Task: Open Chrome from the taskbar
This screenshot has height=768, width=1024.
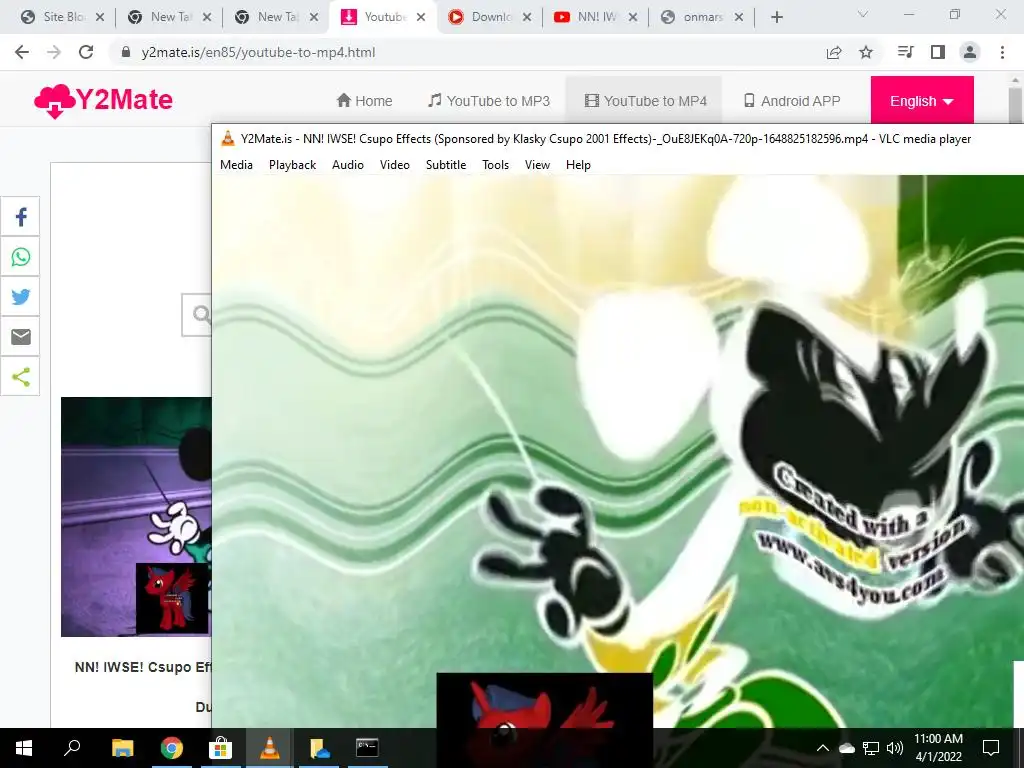Action: tap(171, 748)
